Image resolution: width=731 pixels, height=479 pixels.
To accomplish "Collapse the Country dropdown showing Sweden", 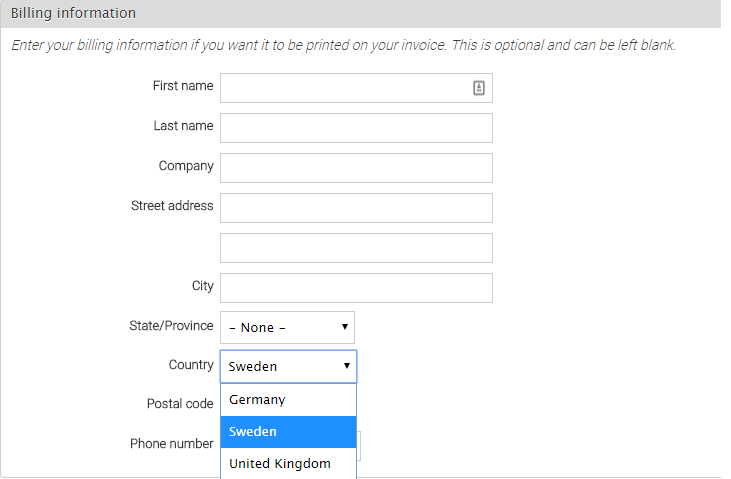I will (288, 367).
